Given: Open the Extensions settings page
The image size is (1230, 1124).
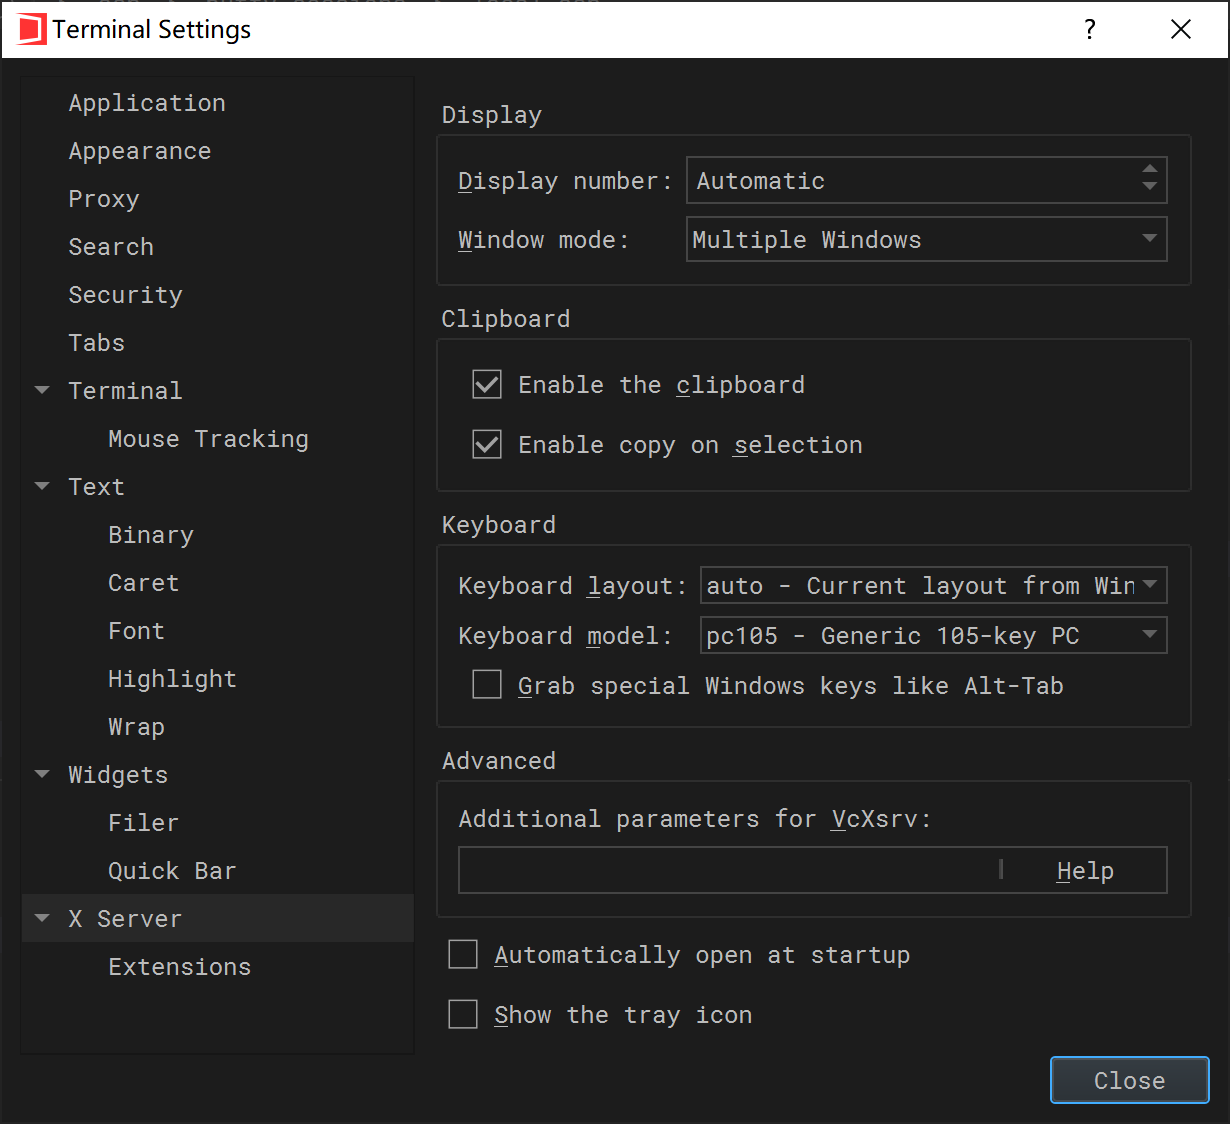Looking at the screenshot, I should pyautogui.click(x=180, y=966).
